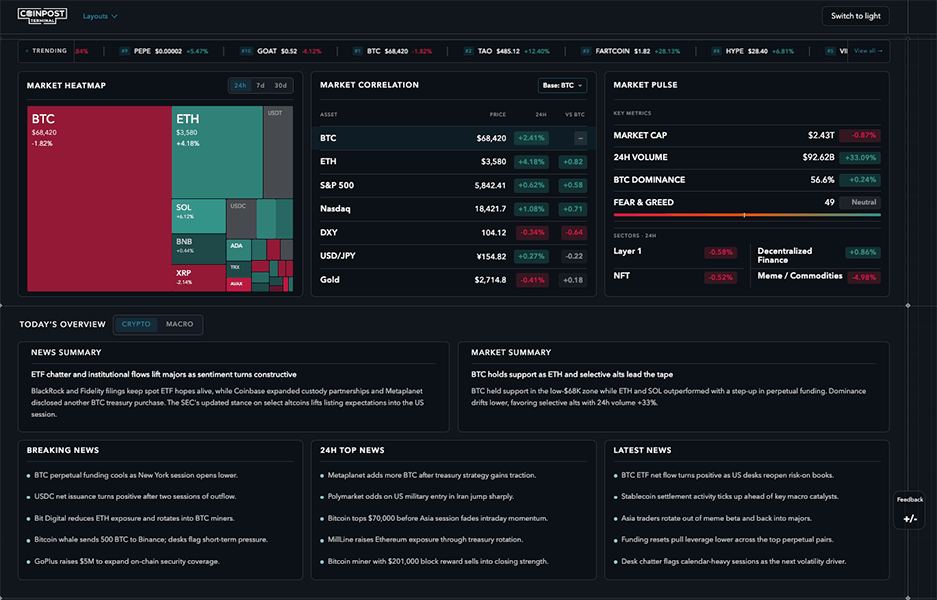Click the +/- feedback icon
937x600 pixels.
coord(910,519)
